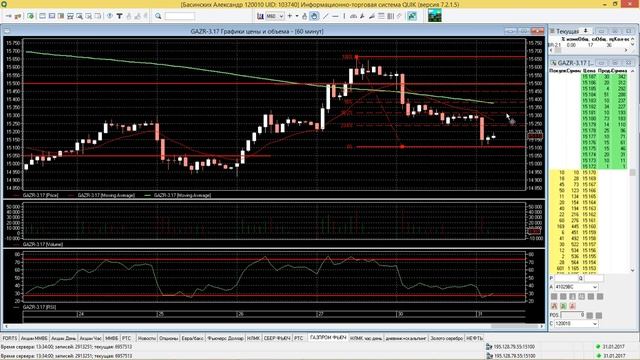Click the GAZR-3.17 [RSI] legend label
640x360 pixels.
coord(39,307)
